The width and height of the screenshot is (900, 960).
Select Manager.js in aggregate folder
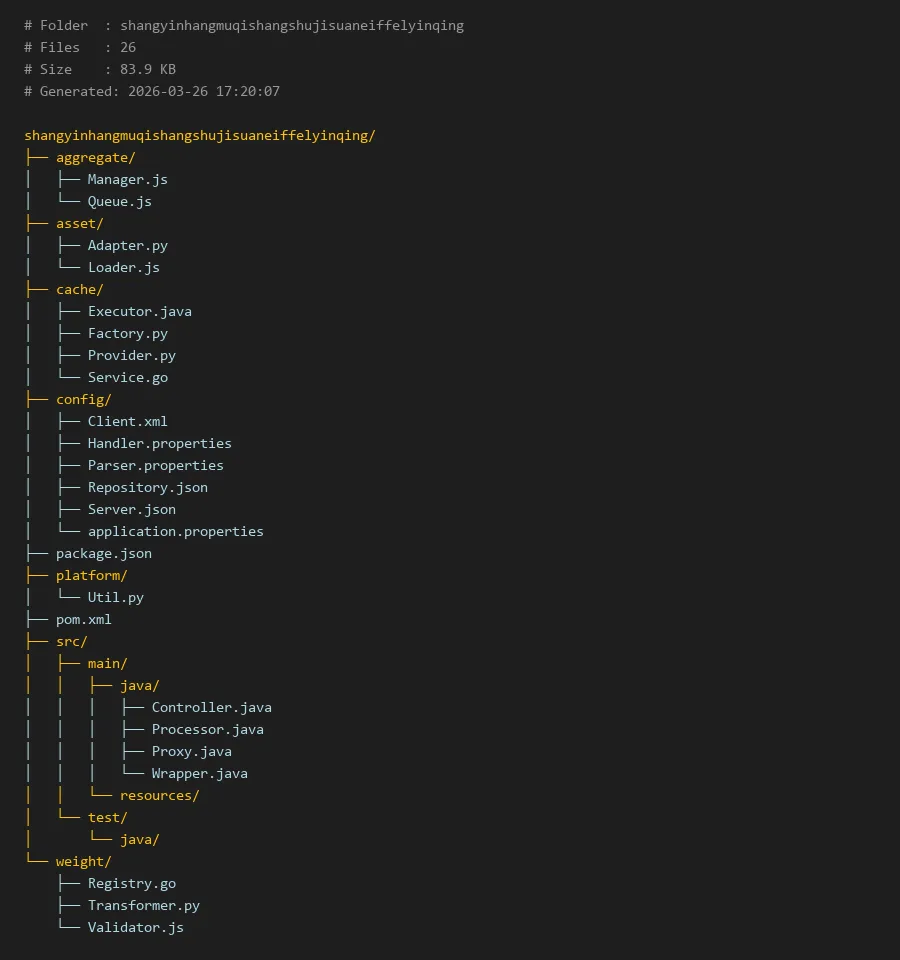127,179
